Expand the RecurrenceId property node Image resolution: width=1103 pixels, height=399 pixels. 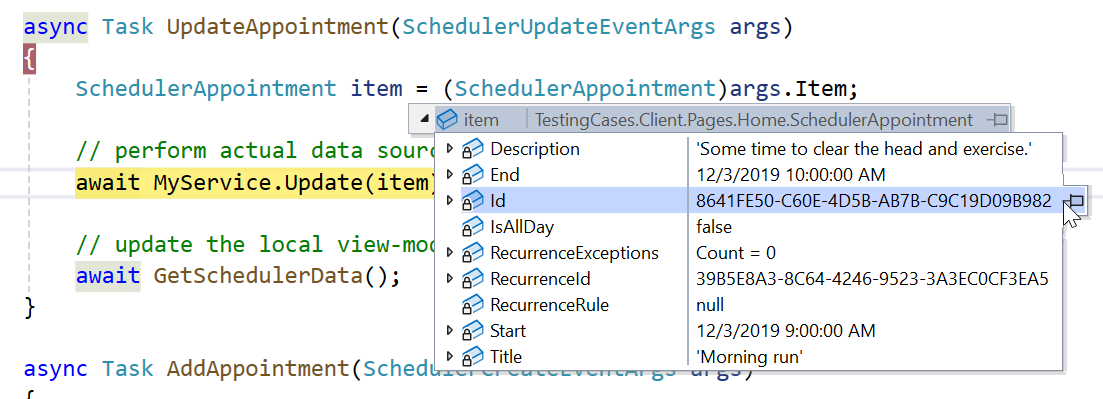(x=450, y=279)
